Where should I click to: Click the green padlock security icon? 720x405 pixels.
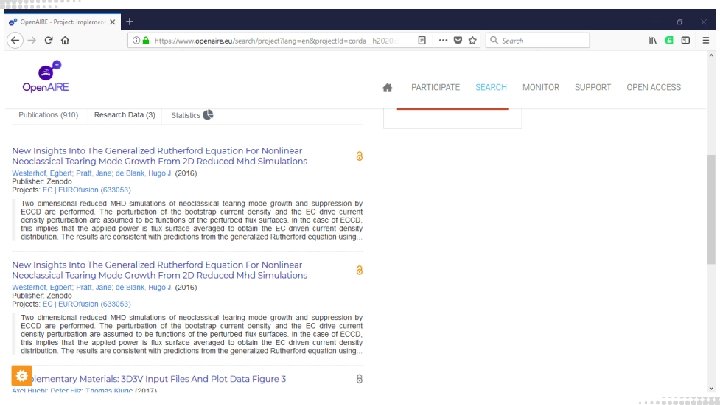tap(146, 40)
